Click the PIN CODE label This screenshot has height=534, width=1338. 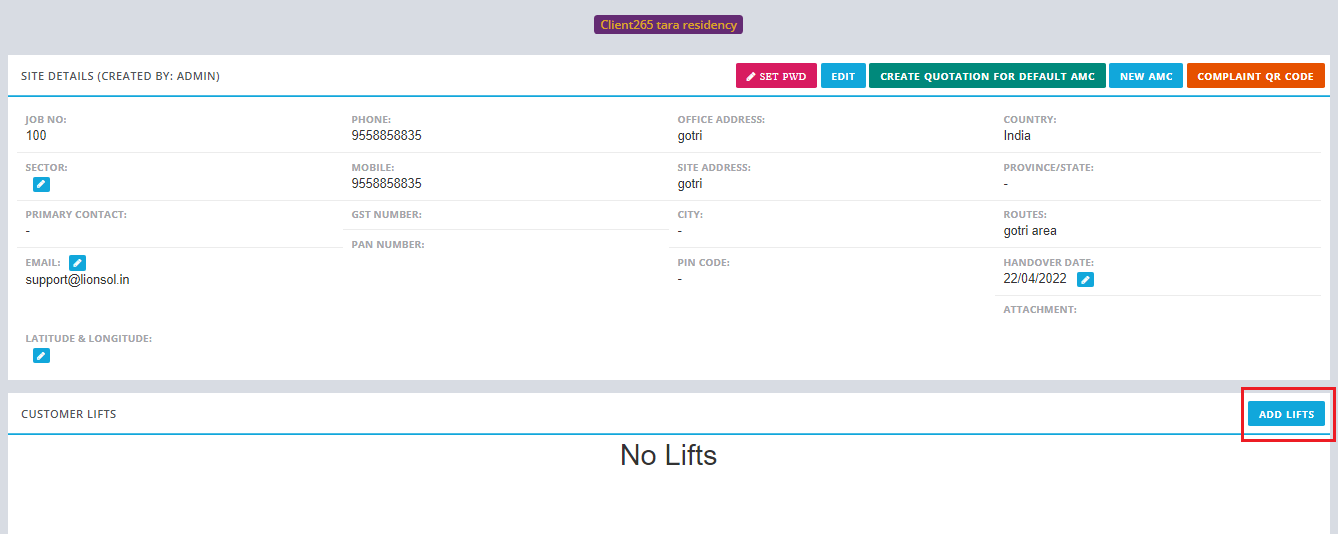pyautogui.click(x=703, y=263)
